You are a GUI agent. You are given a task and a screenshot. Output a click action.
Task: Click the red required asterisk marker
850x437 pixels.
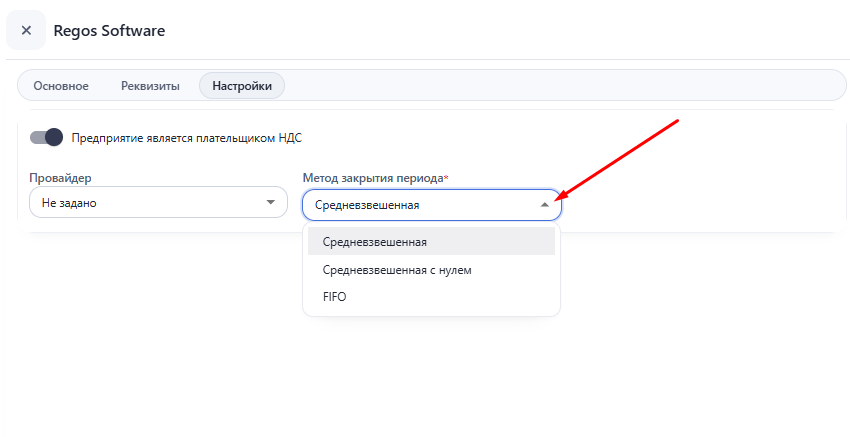click(x=446, y=177)
